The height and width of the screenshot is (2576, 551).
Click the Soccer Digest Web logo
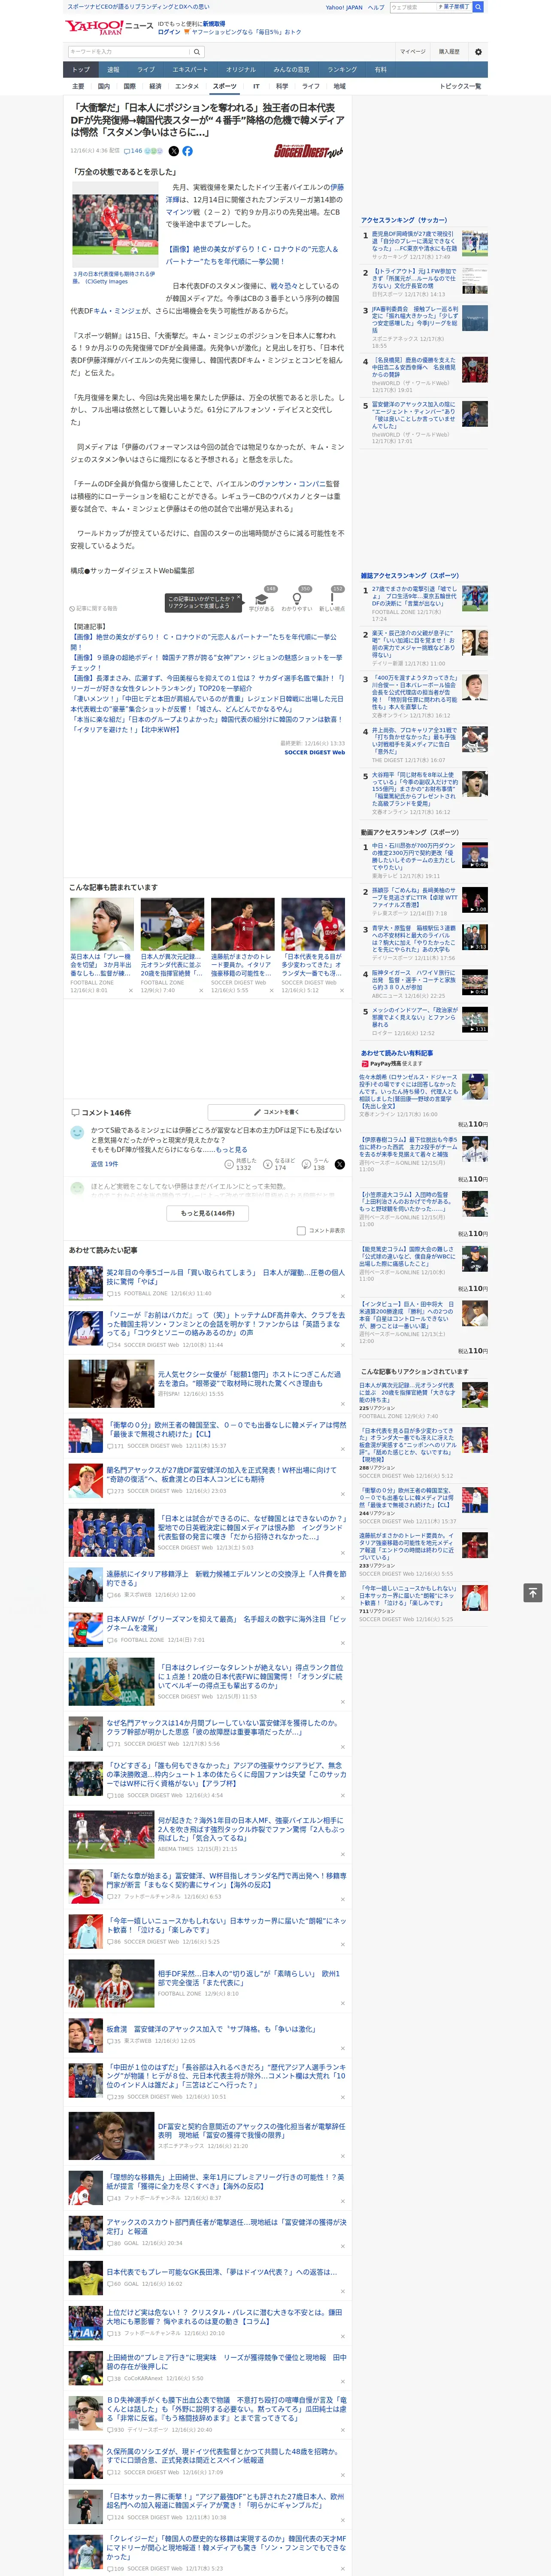[309, 151]
